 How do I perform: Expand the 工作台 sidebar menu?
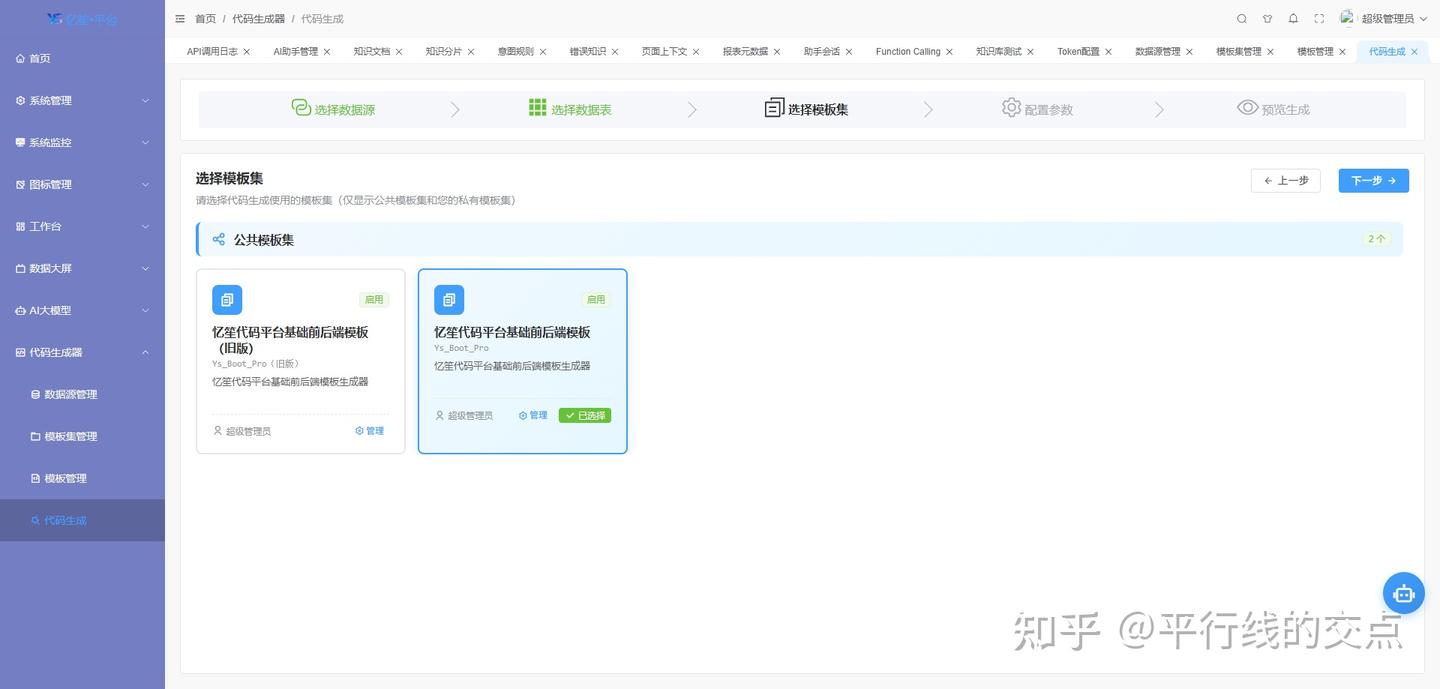pyautogui.click(x=82, y=227)
